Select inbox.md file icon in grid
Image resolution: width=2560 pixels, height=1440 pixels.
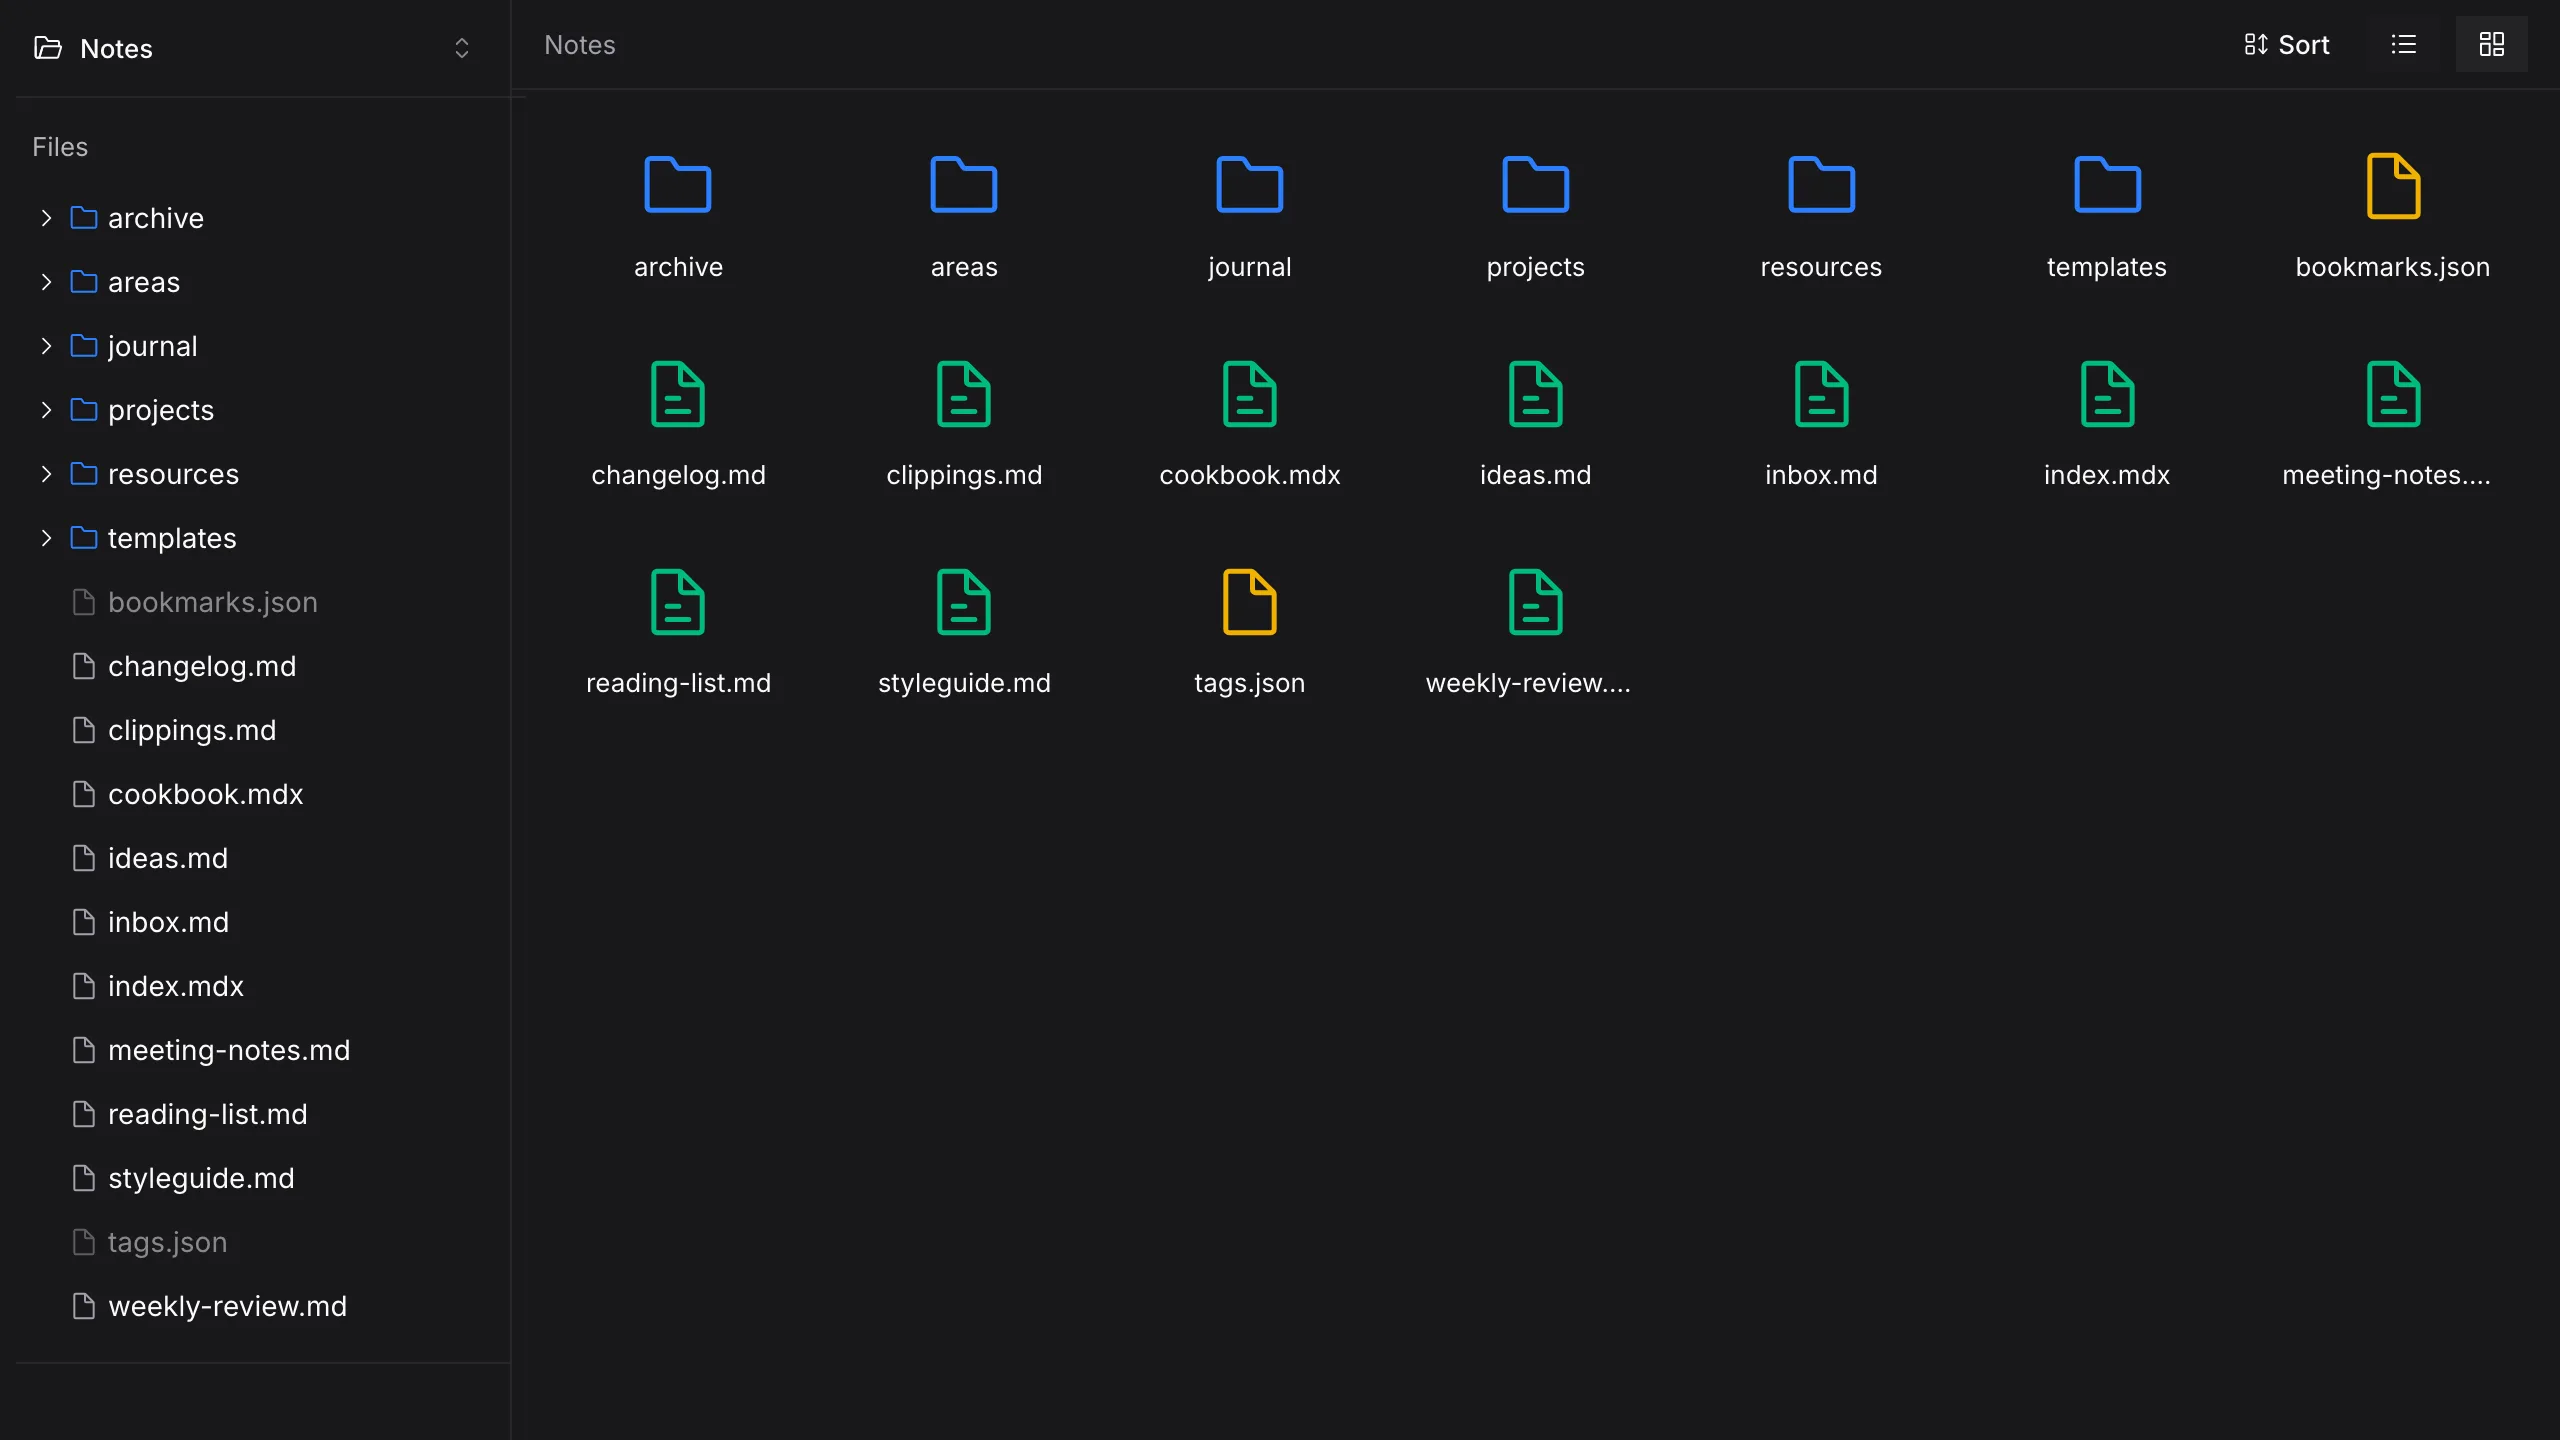(1822, 394)
